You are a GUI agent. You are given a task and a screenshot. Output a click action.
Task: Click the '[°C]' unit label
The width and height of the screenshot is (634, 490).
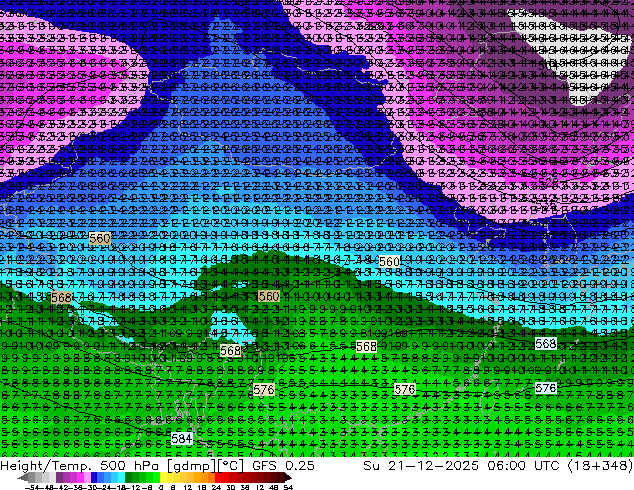click(231, 466)
